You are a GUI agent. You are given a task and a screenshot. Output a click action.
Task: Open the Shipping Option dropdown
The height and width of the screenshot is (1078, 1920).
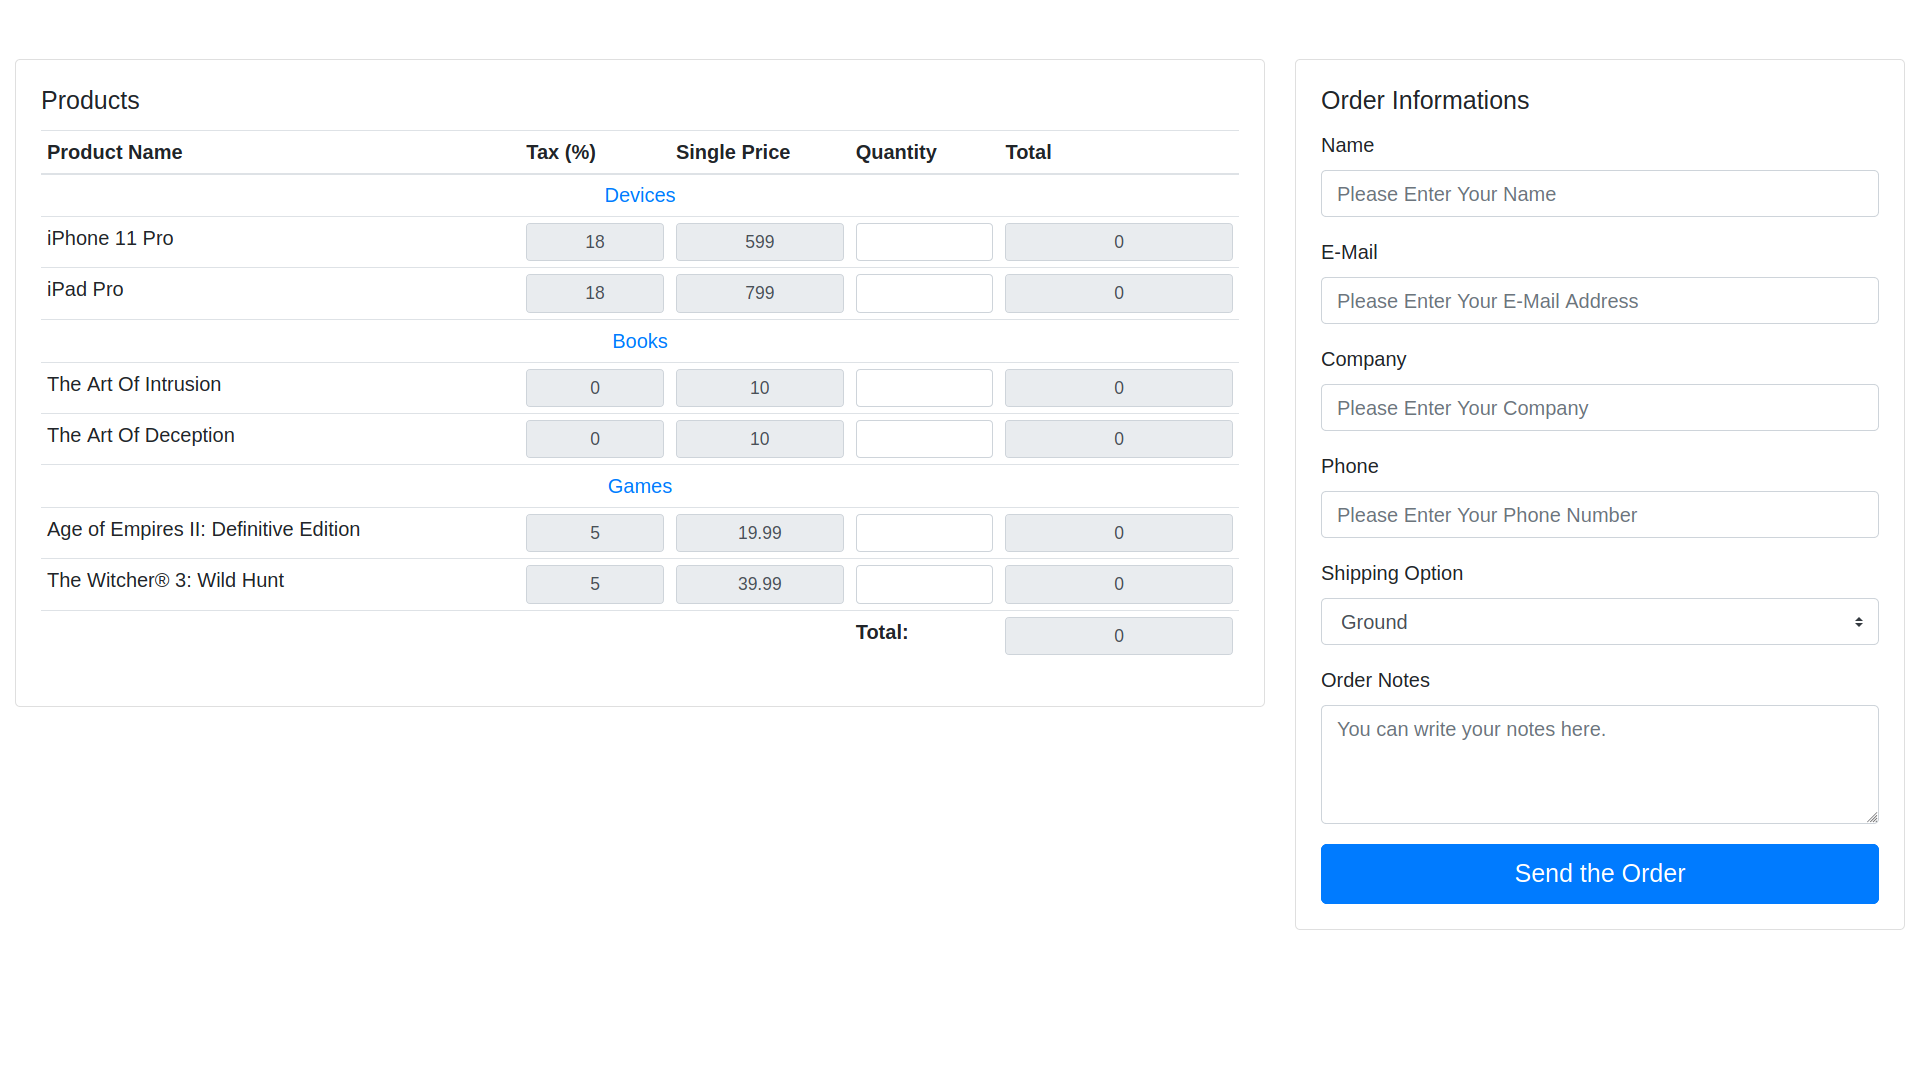[x=1598, y=621]
